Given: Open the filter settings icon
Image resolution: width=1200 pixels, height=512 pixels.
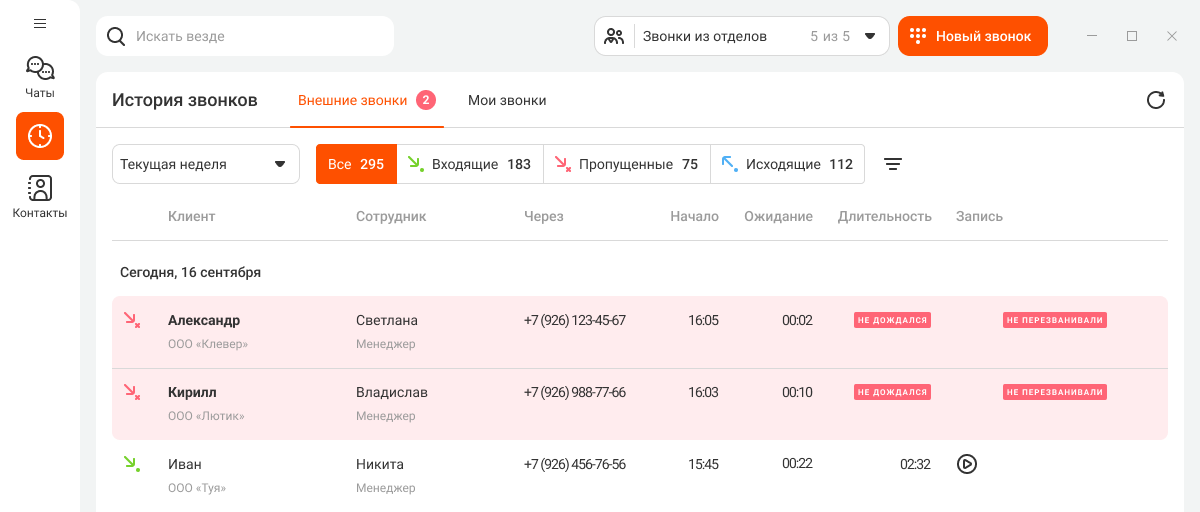Looking at the screenshot, I should tap(893, 164).
